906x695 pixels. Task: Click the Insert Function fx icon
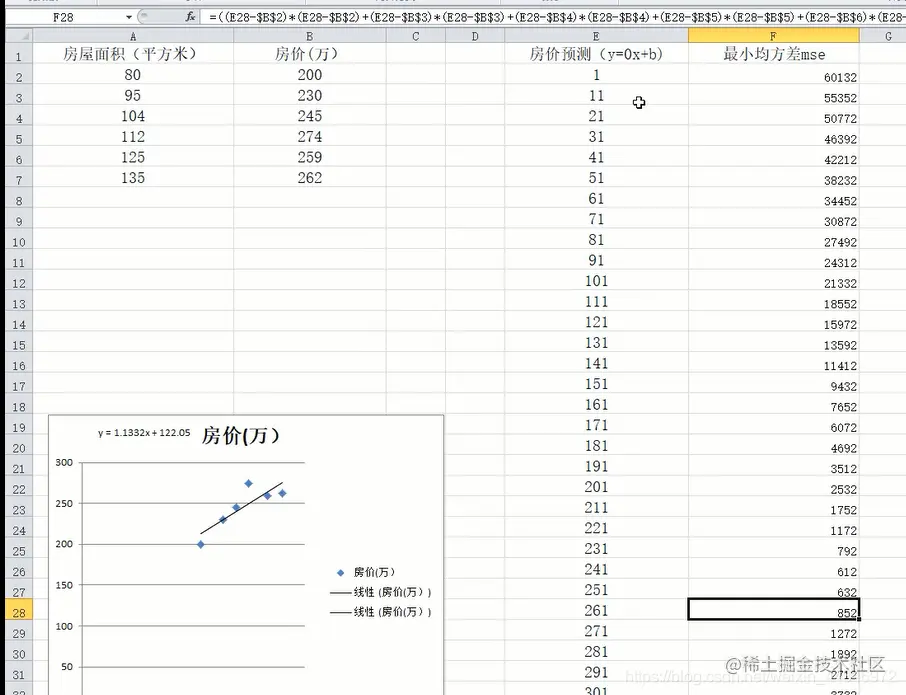[189, 16]
